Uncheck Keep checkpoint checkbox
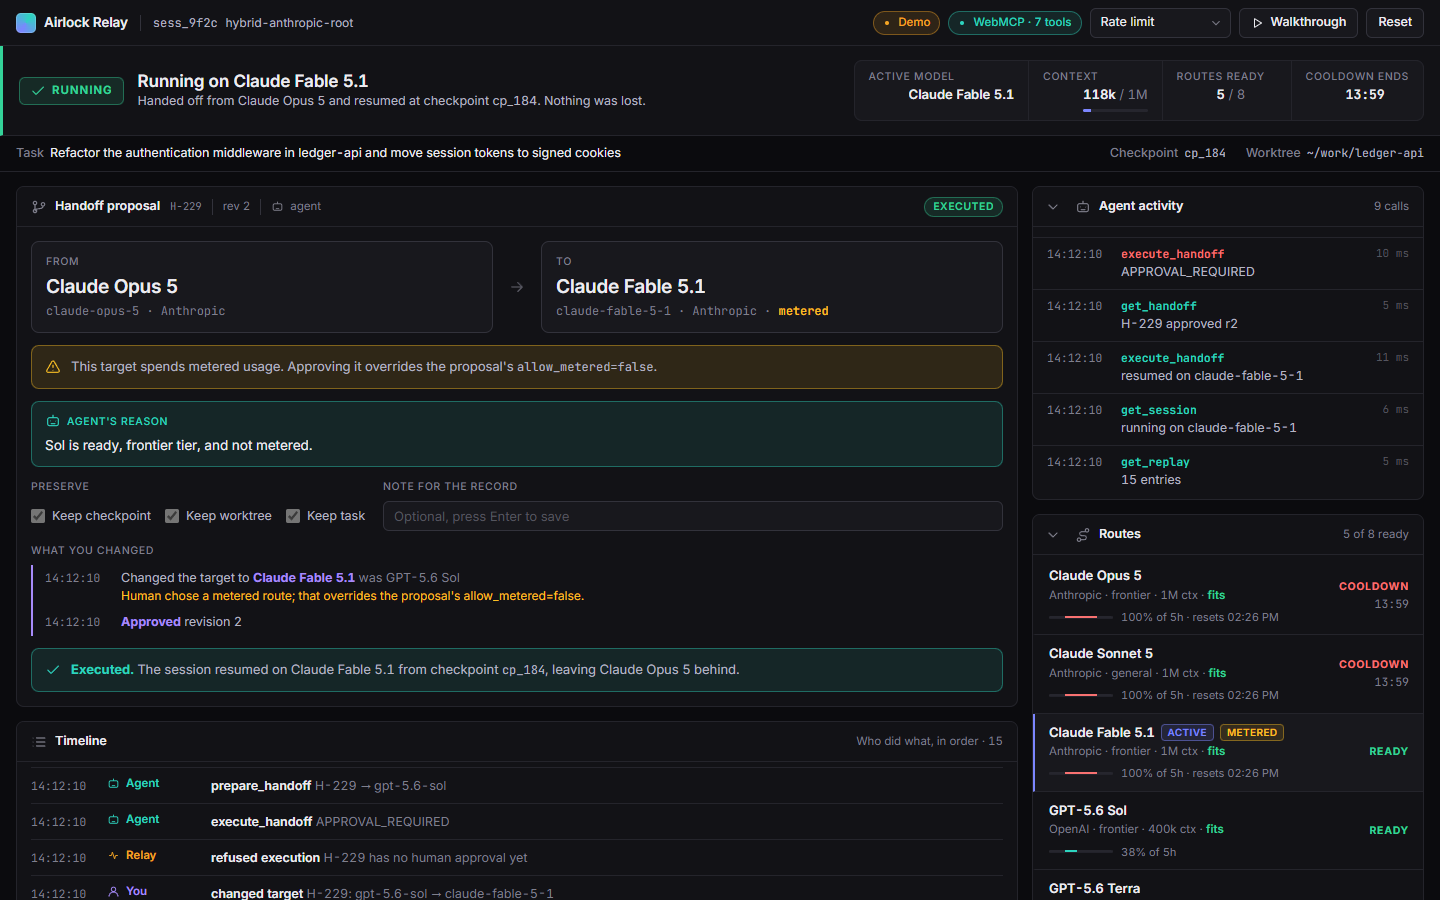 coord(38,516)
